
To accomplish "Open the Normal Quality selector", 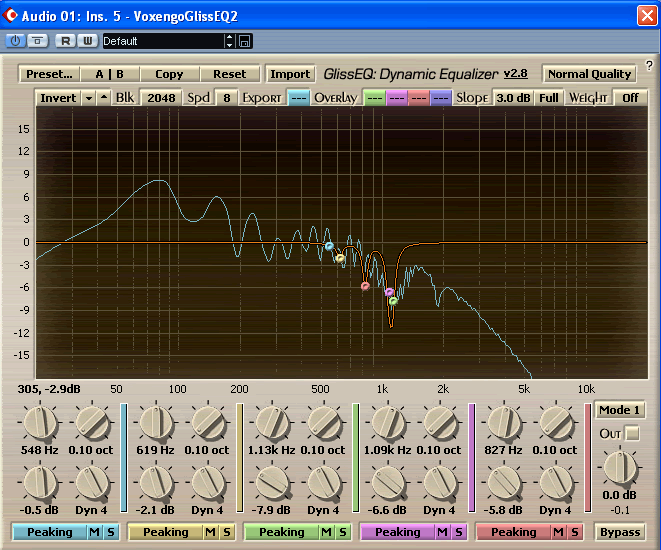I will click(x=589, y=74).
